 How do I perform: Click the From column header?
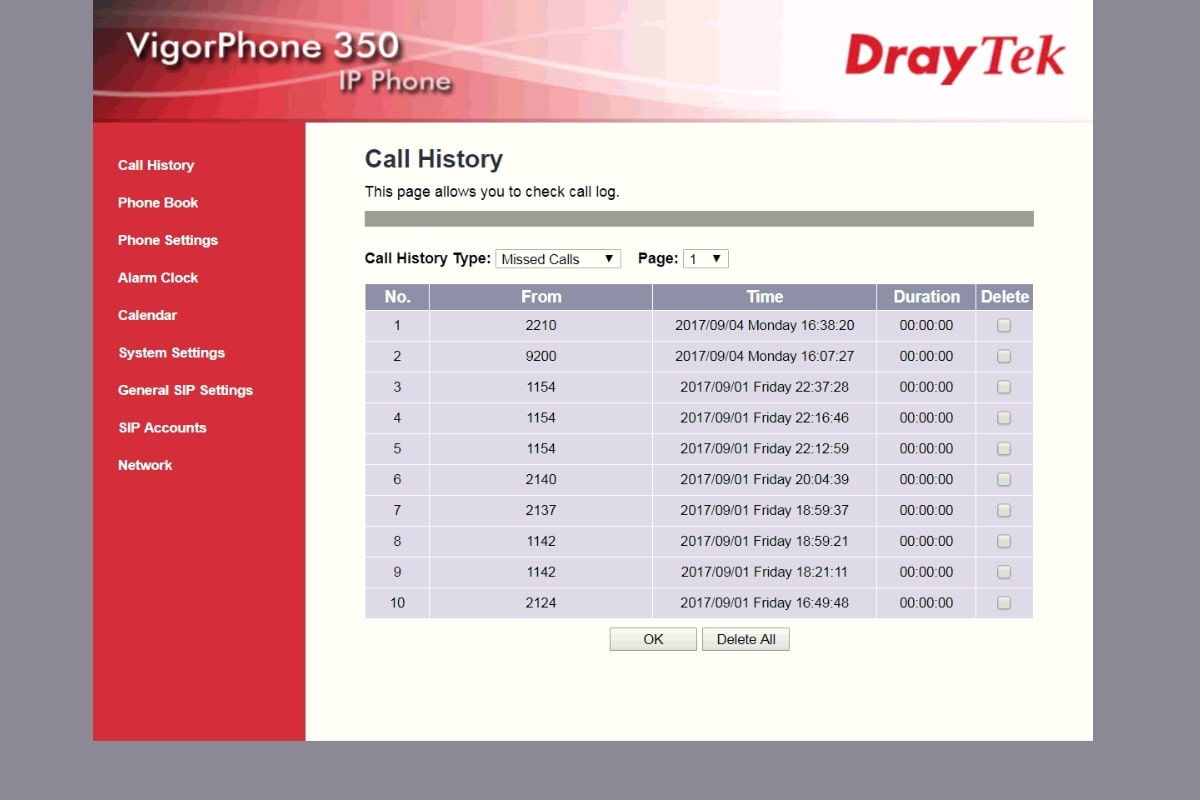pos(541,297)
